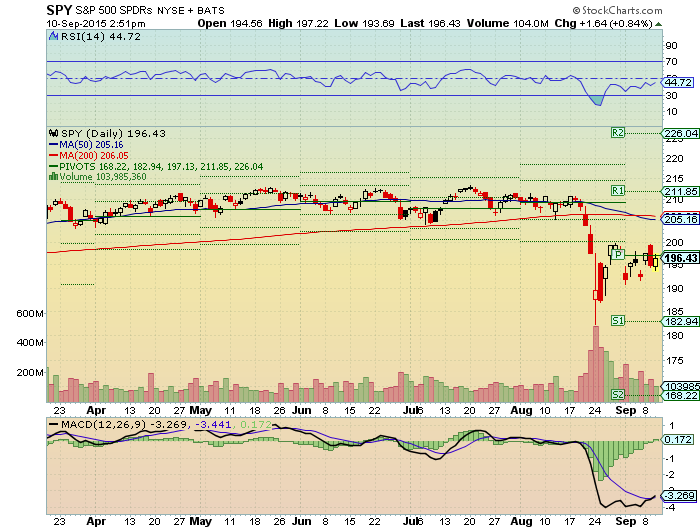Viewport: 700px width, 530px height.
Task: Click the 'RSI(14) 44.72' legend text
Action: tap(101, 37)
